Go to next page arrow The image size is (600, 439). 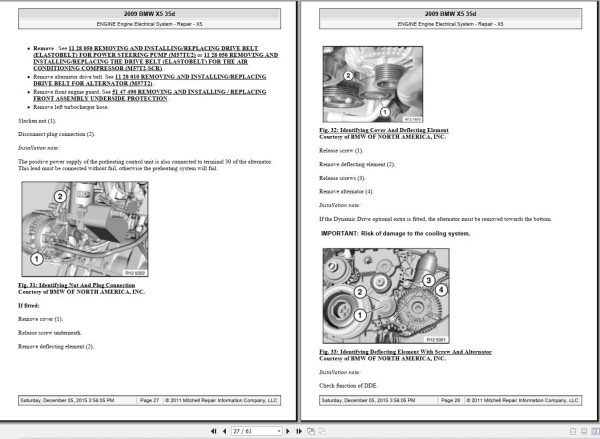tap(288, 431)
